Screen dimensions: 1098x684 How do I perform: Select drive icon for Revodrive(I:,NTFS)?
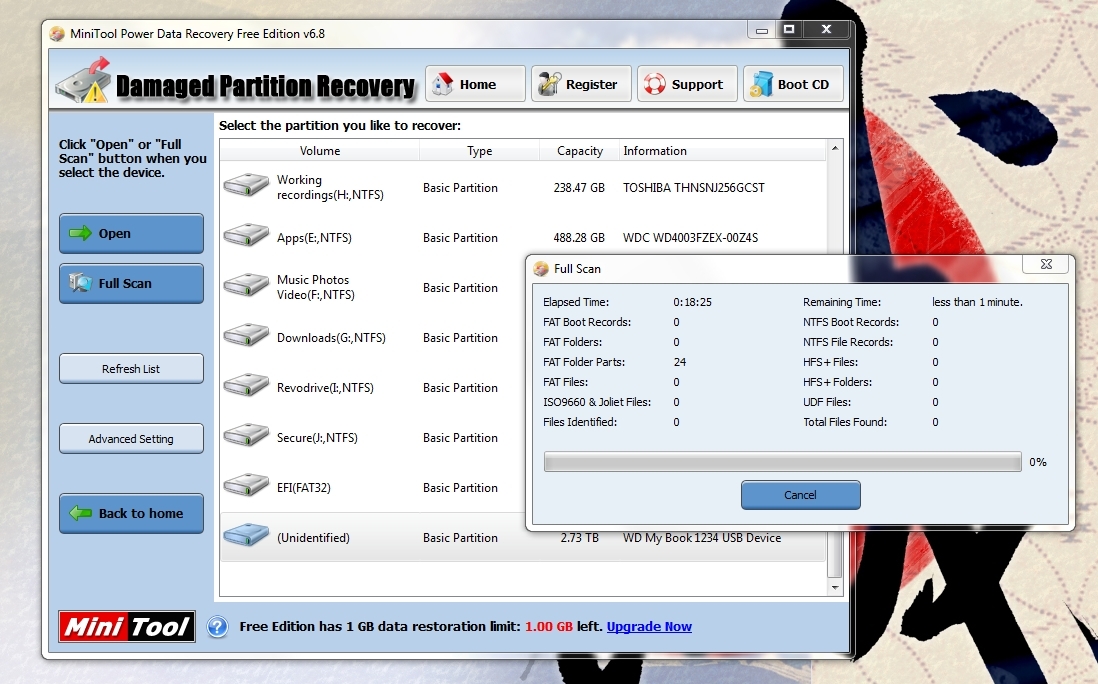click(x=246, y=385)
